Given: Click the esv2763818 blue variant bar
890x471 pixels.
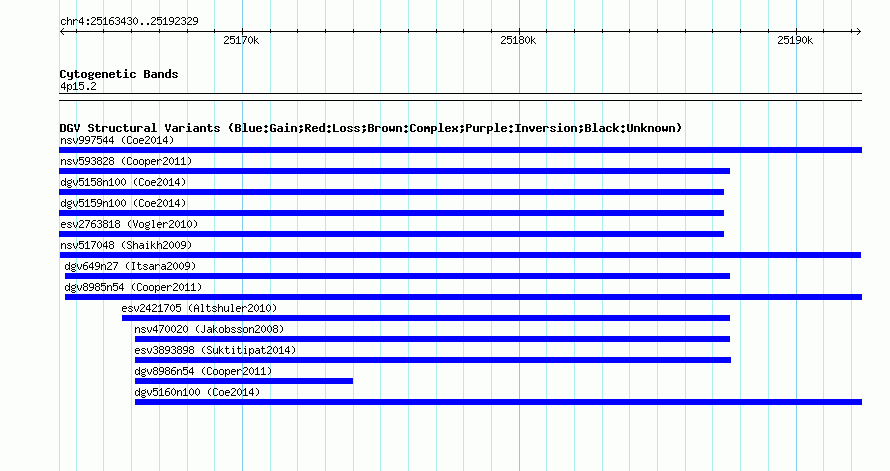Looking at the screenshot, I should click(x=392, y=234).
